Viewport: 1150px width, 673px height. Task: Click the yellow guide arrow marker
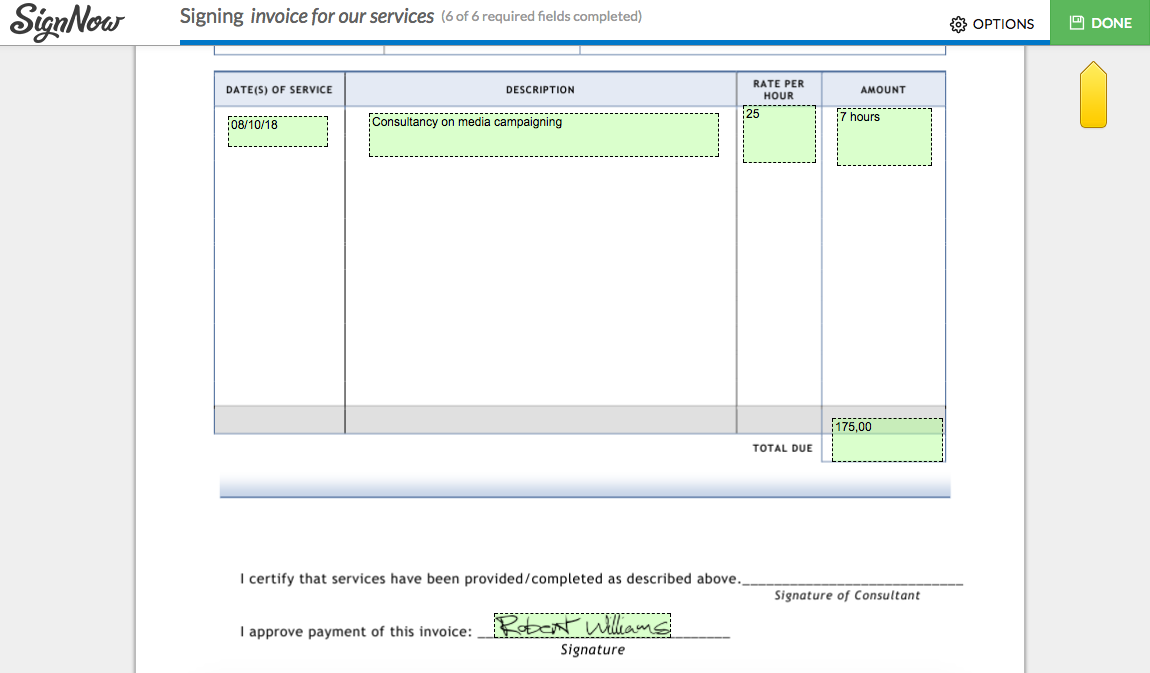[1093, 96]
